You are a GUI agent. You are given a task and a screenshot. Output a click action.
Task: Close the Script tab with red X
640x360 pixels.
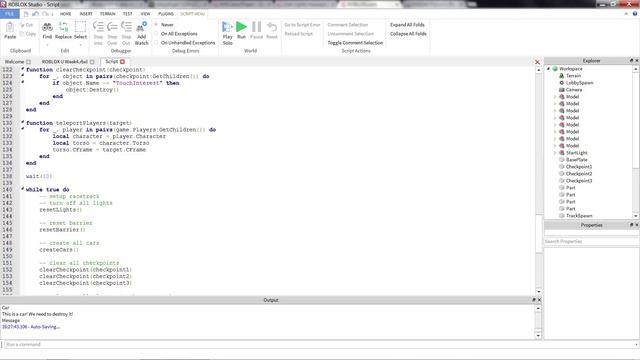(x=122, y=62)
